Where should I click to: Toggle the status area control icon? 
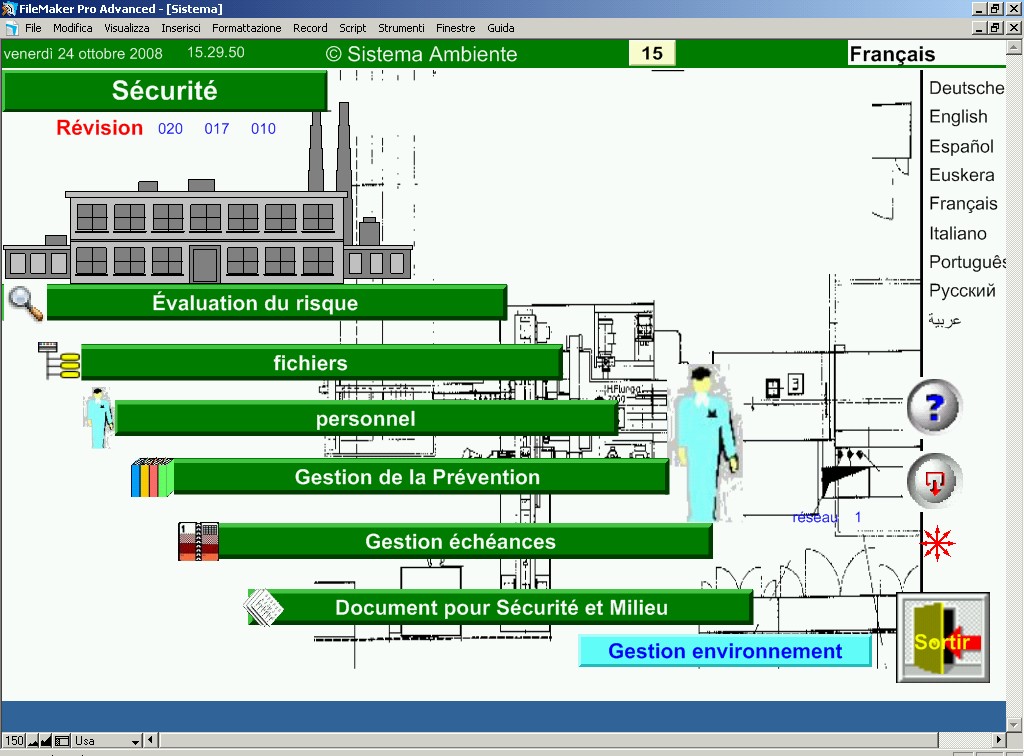point(62,741)
